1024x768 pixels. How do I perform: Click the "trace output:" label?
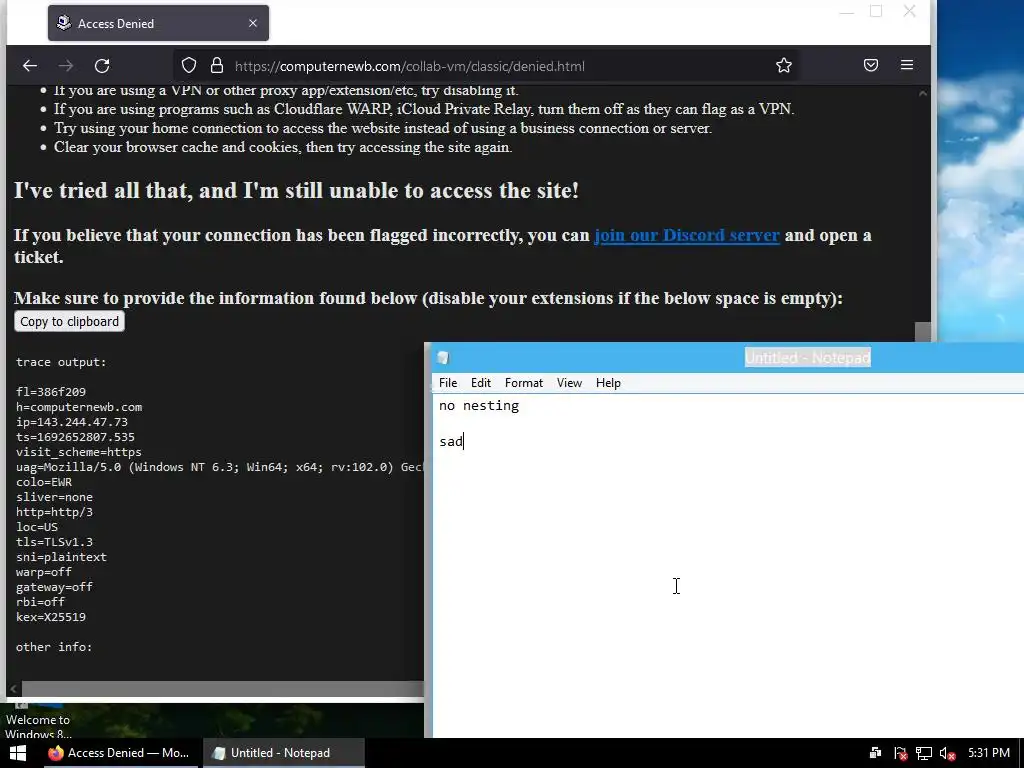click(61, 362)
